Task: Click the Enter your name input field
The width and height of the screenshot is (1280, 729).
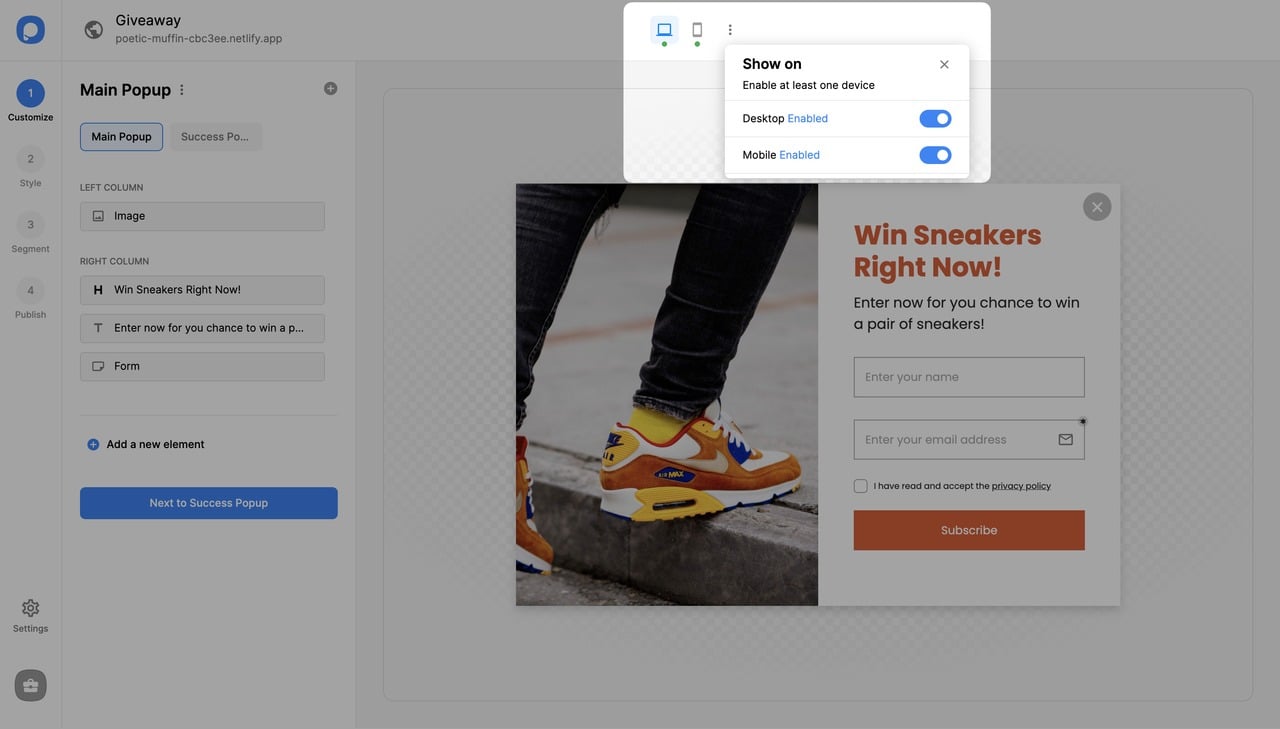Action: [968, 377]
